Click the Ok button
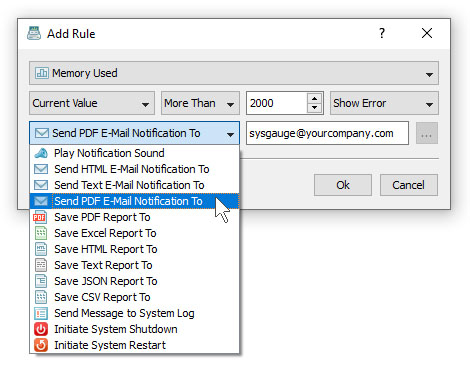 [343, 185]
